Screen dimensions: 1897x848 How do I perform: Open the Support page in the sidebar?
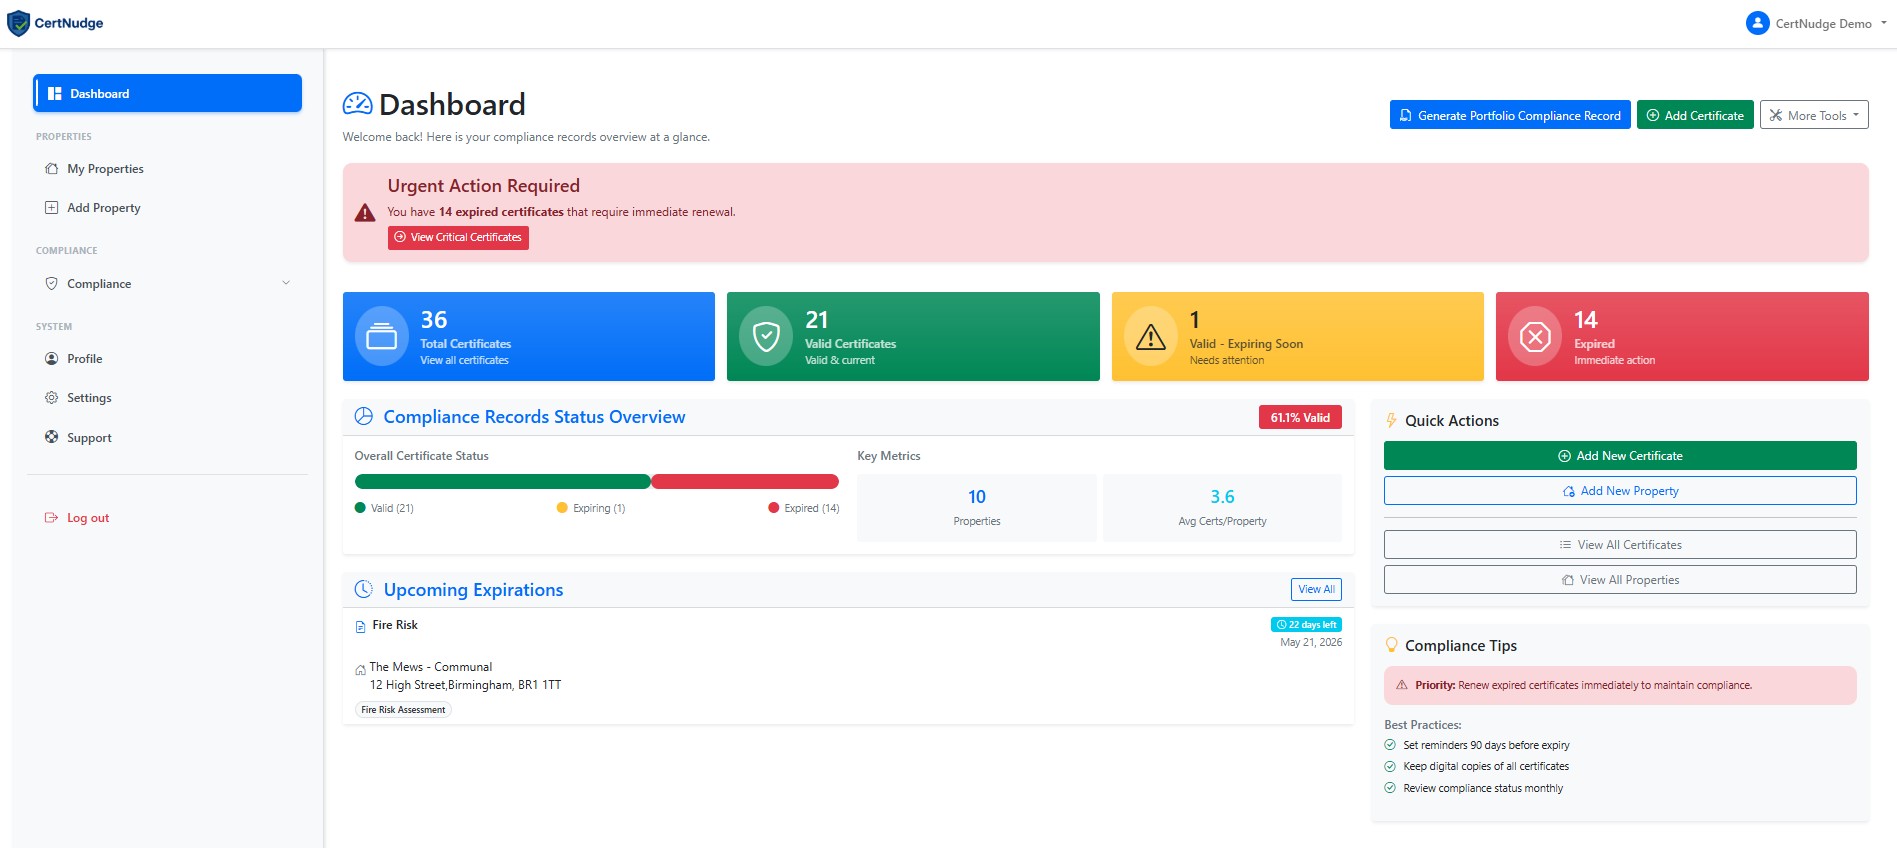click(x=167, y=438)
